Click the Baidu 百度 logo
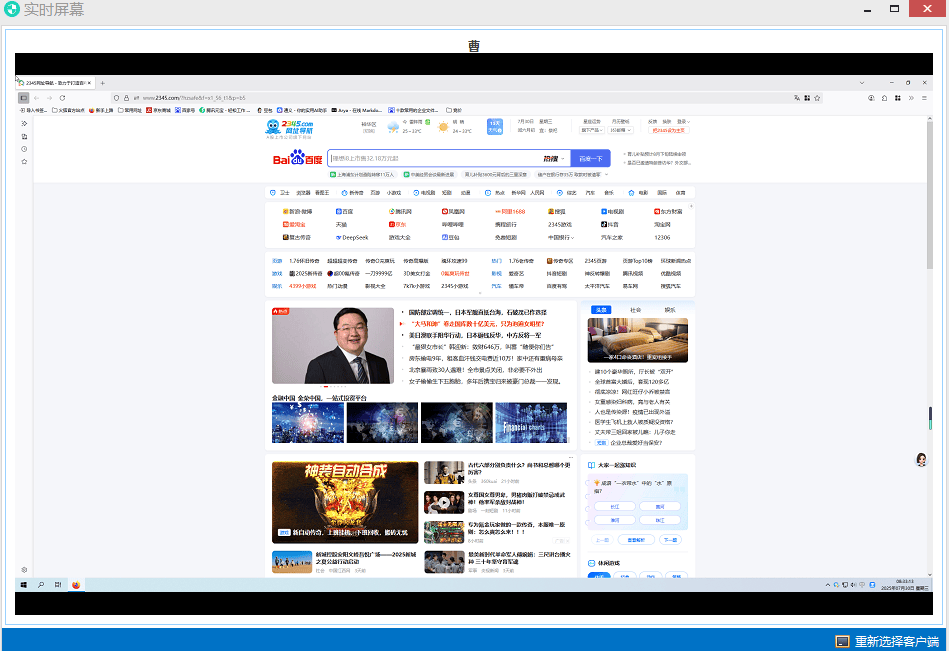The width and height of the screenshot is (949, 651). [x=297, y=159]
